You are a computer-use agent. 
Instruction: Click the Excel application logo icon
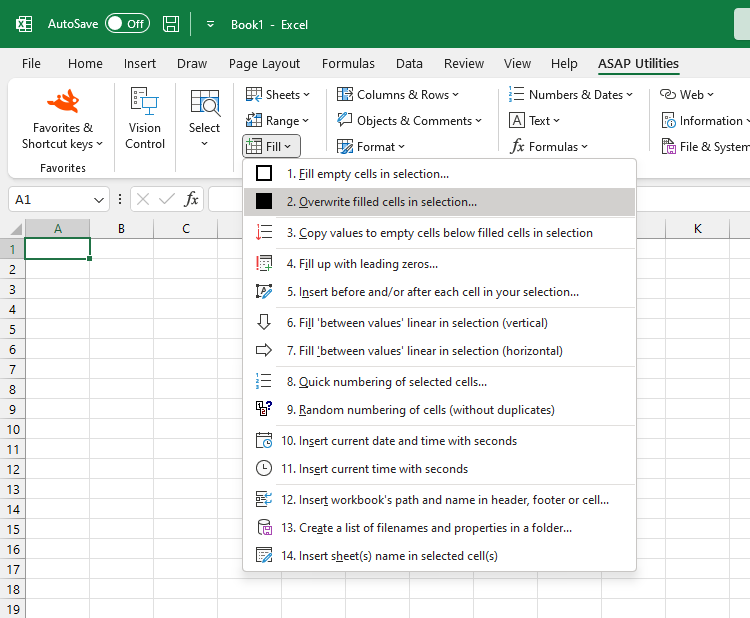(x=24, y=24)
